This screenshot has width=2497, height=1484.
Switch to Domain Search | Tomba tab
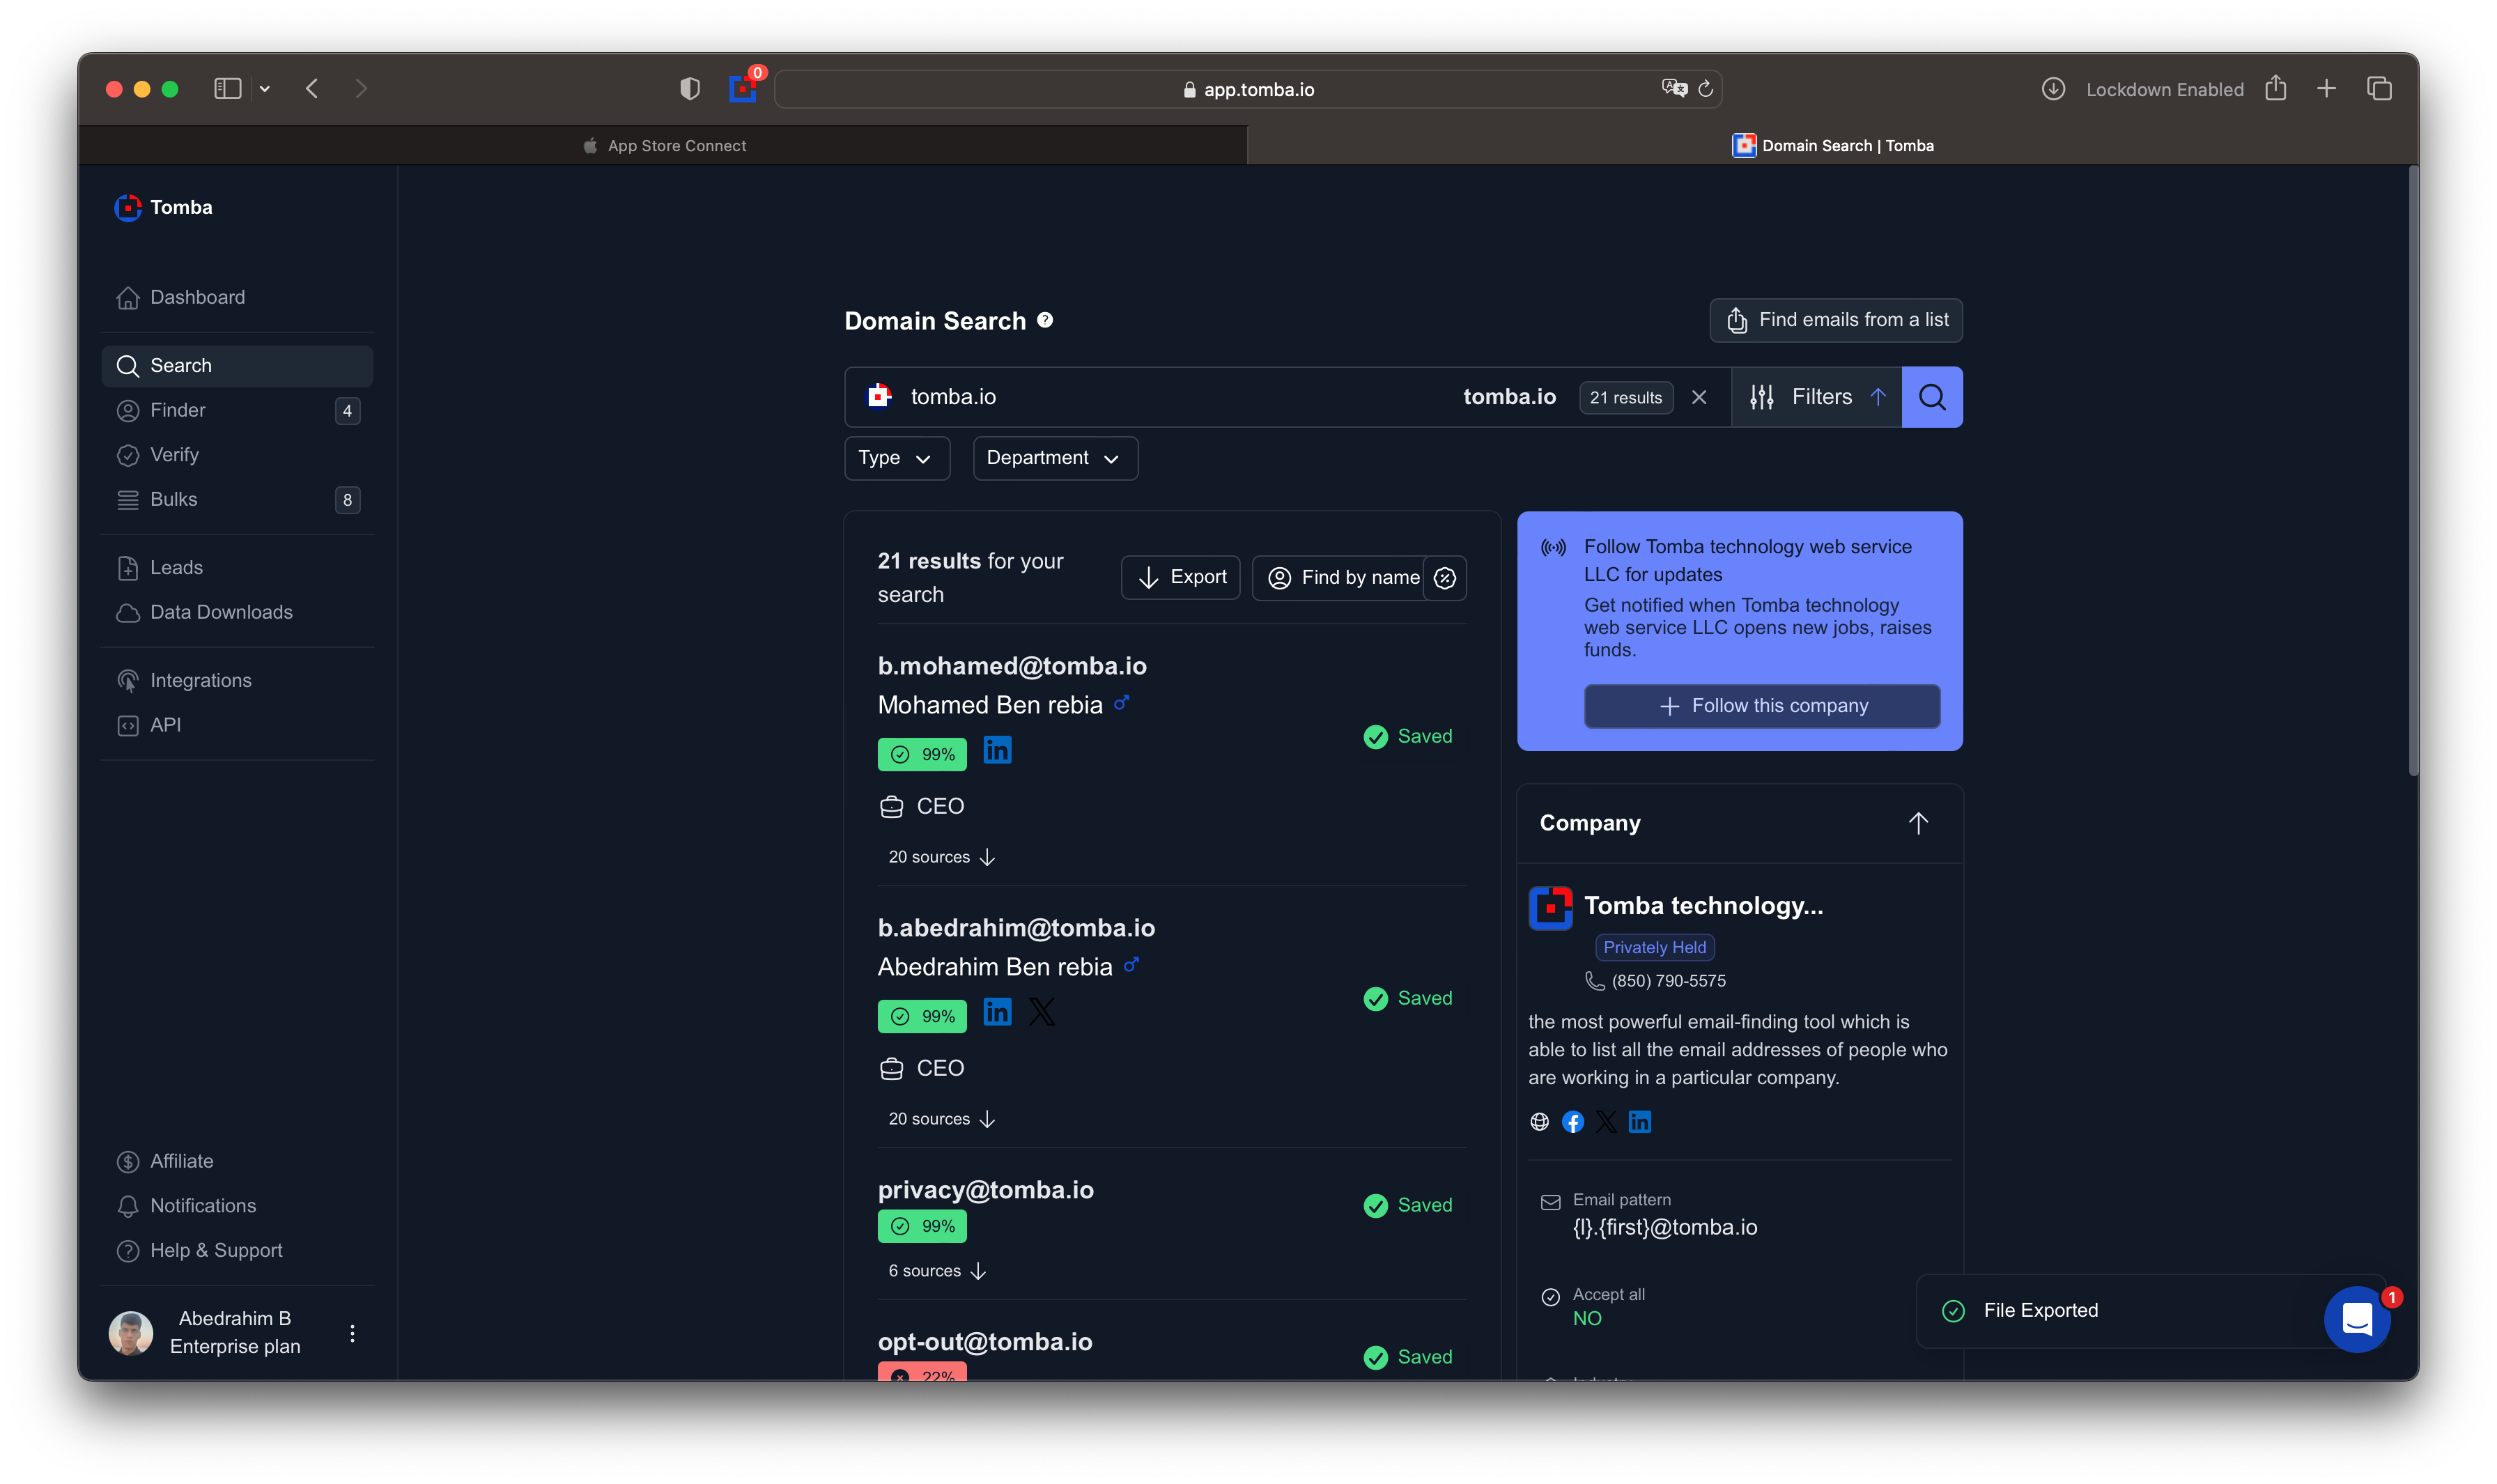tap(1832, 146)
